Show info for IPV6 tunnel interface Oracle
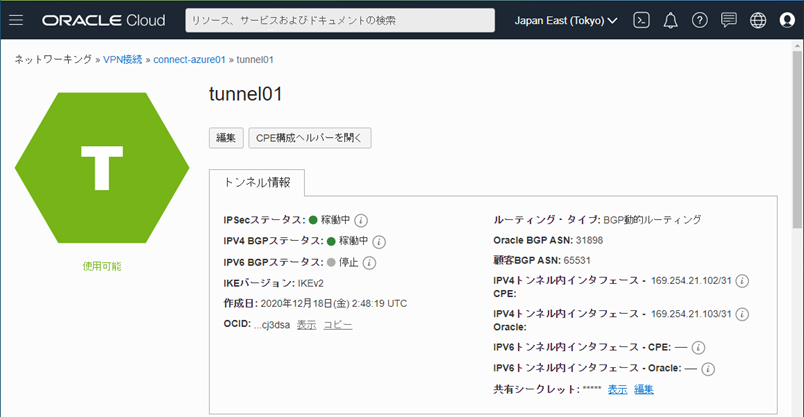 (x=708, y=369)
